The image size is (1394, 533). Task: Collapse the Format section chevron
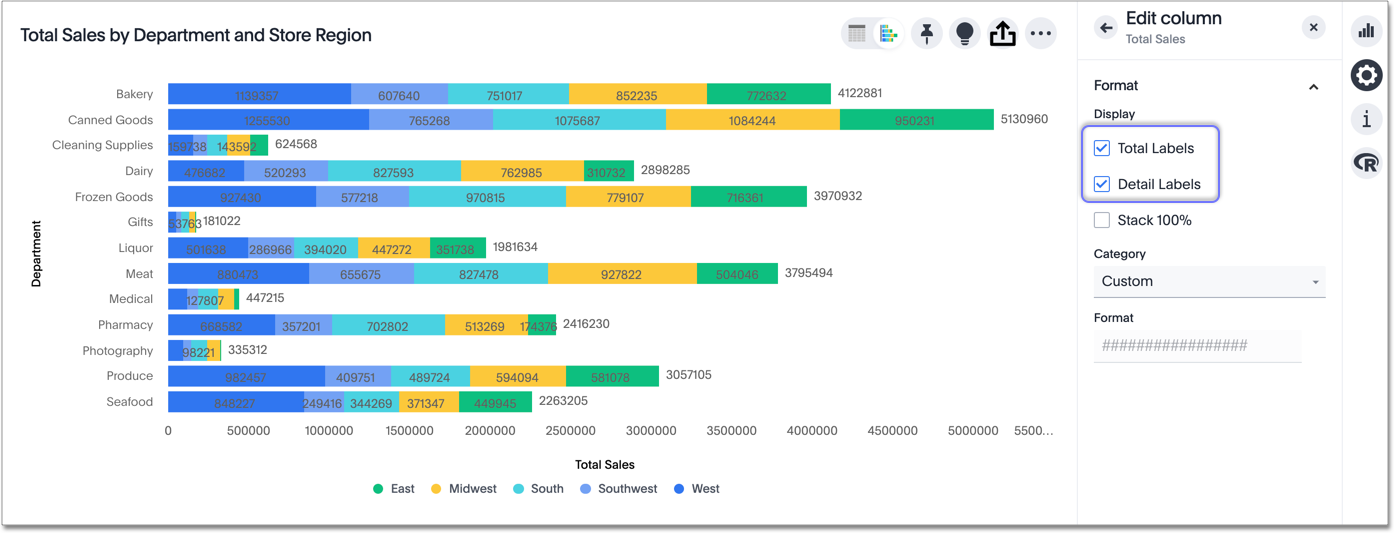(1313, 87)
